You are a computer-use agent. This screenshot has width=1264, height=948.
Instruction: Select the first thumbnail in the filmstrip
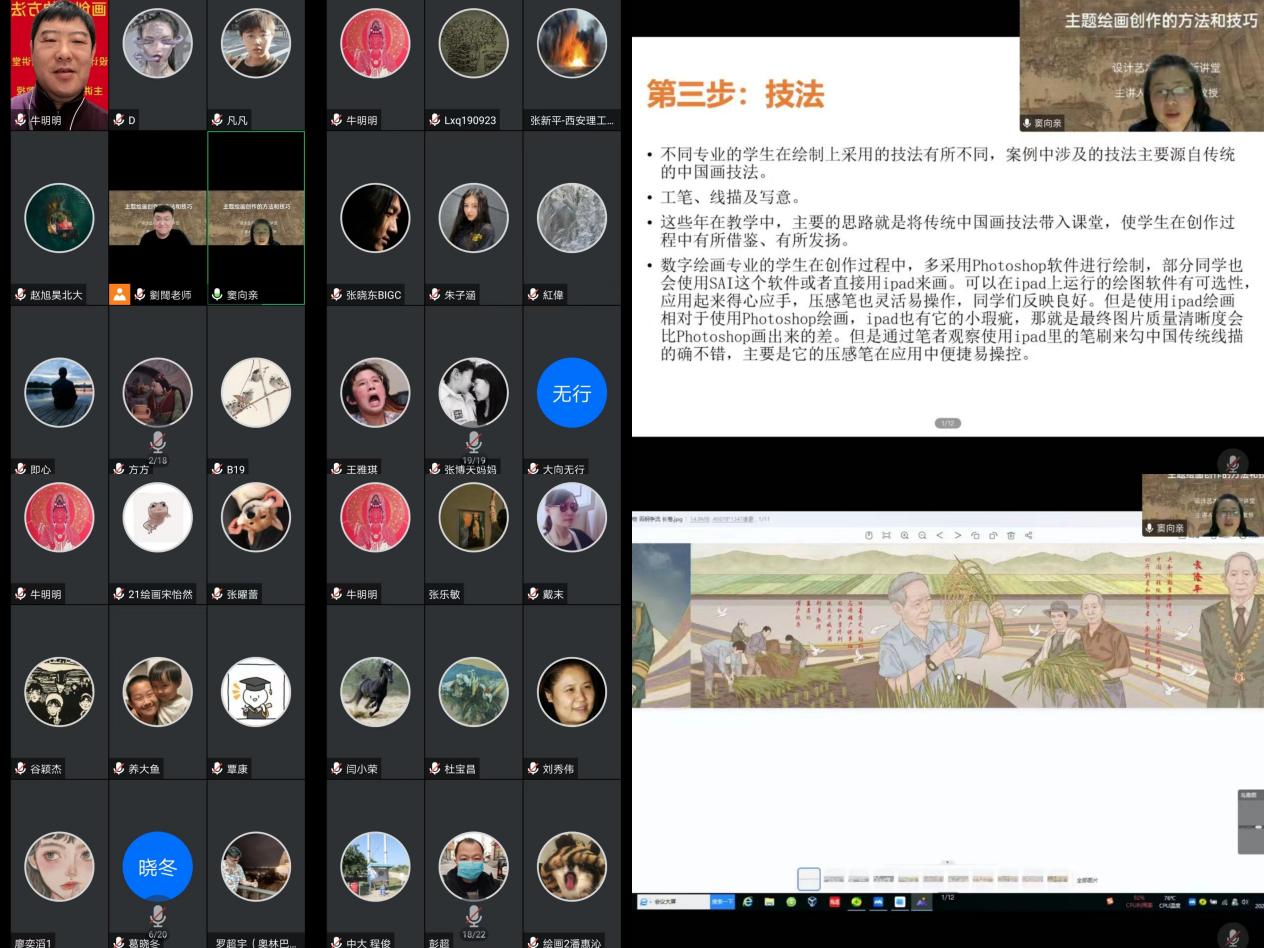click(x=809, y=879)
